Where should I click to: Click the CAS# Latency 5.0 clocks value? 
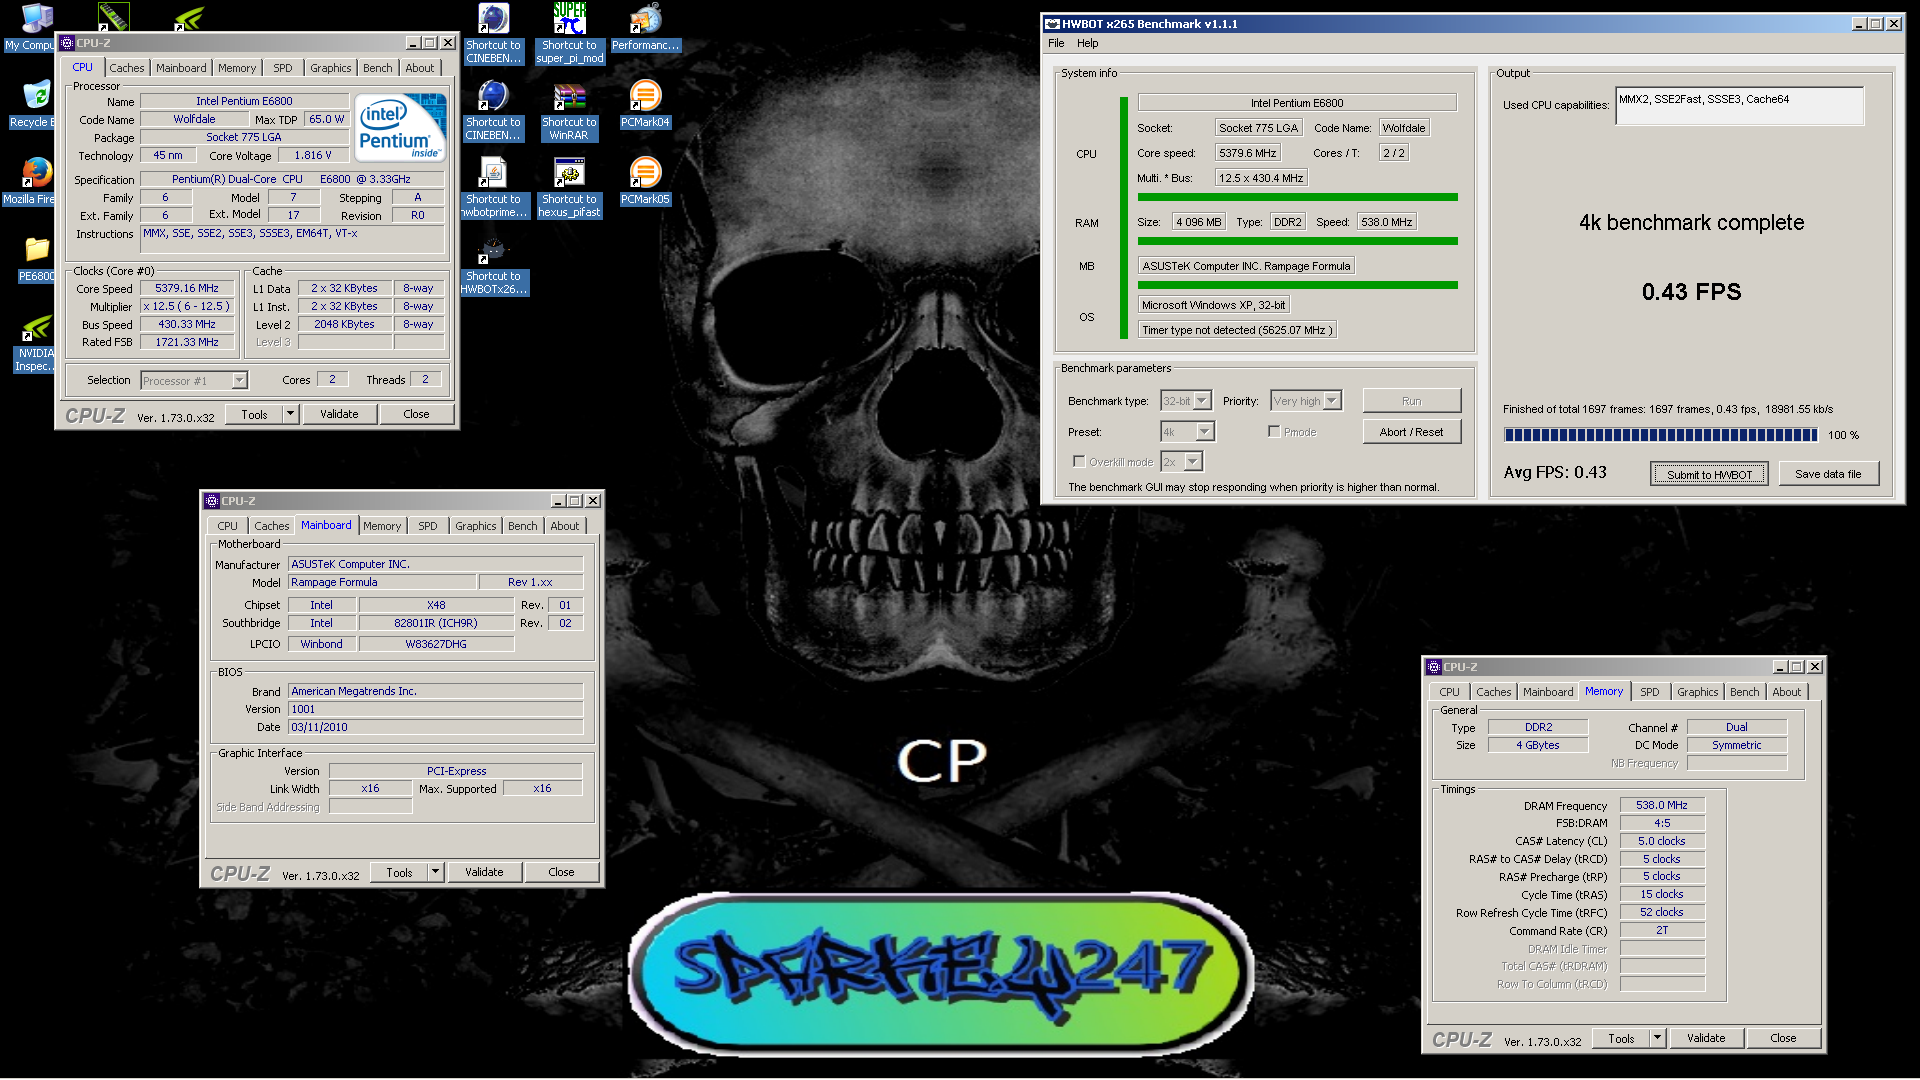click(1661, 841)
